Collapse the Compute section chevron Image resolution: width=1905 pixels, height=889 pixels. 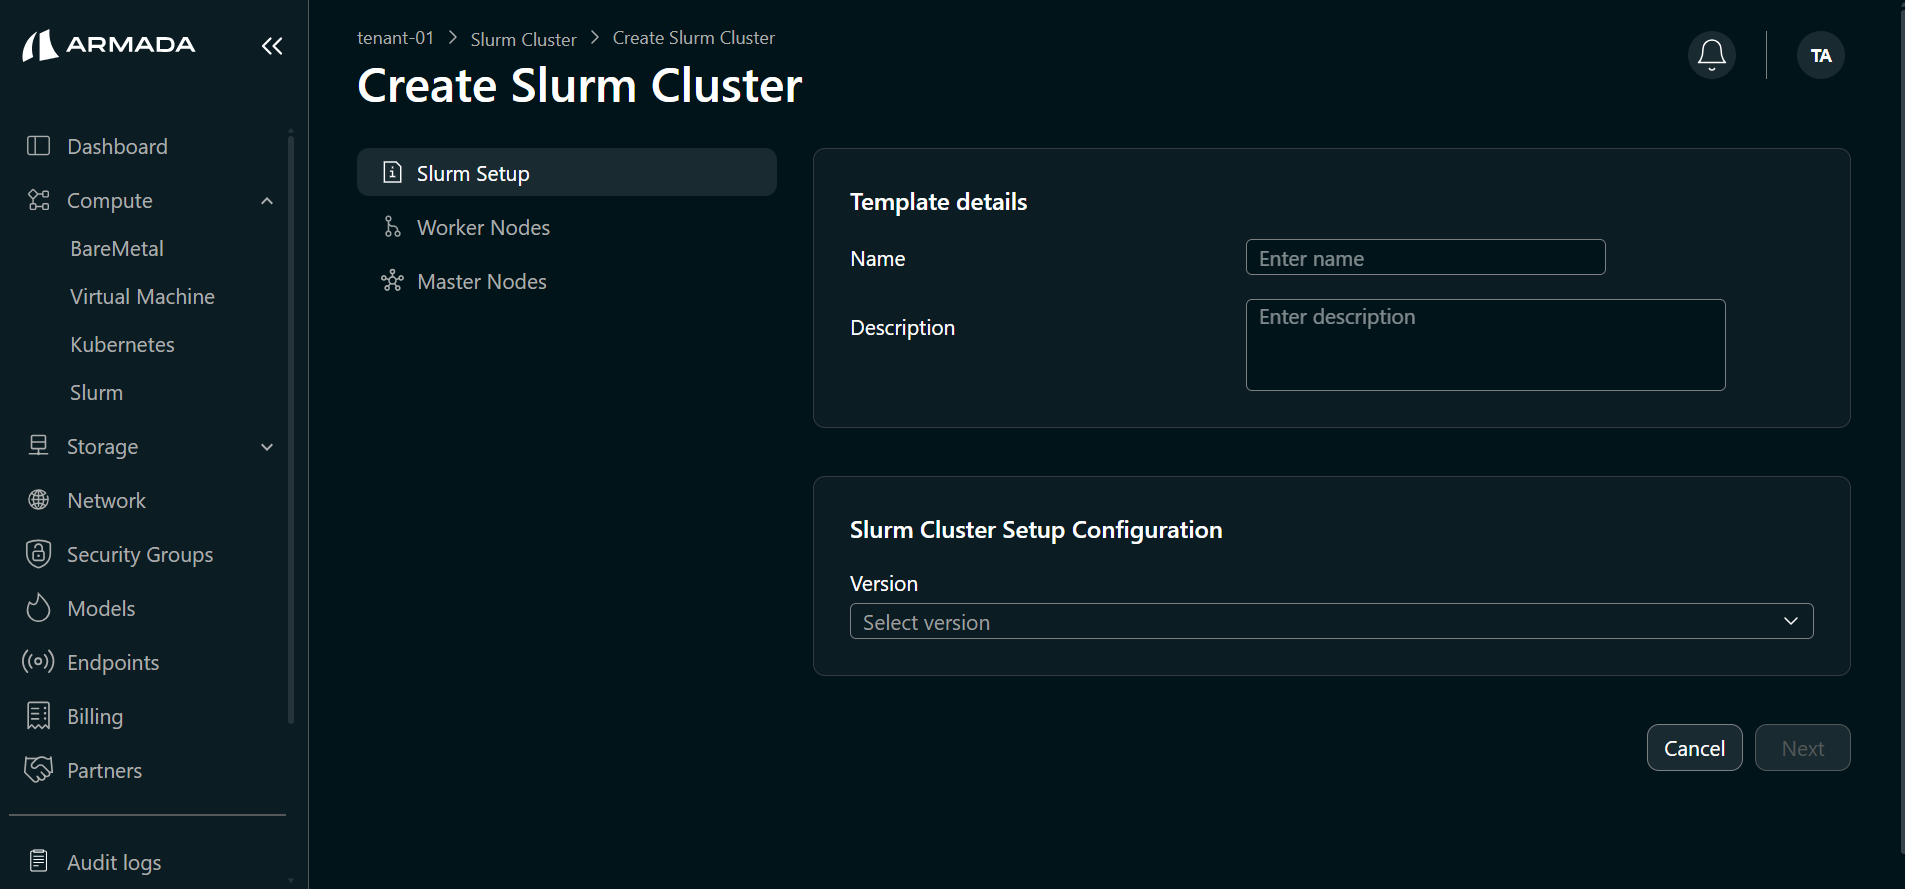(267, 201)
